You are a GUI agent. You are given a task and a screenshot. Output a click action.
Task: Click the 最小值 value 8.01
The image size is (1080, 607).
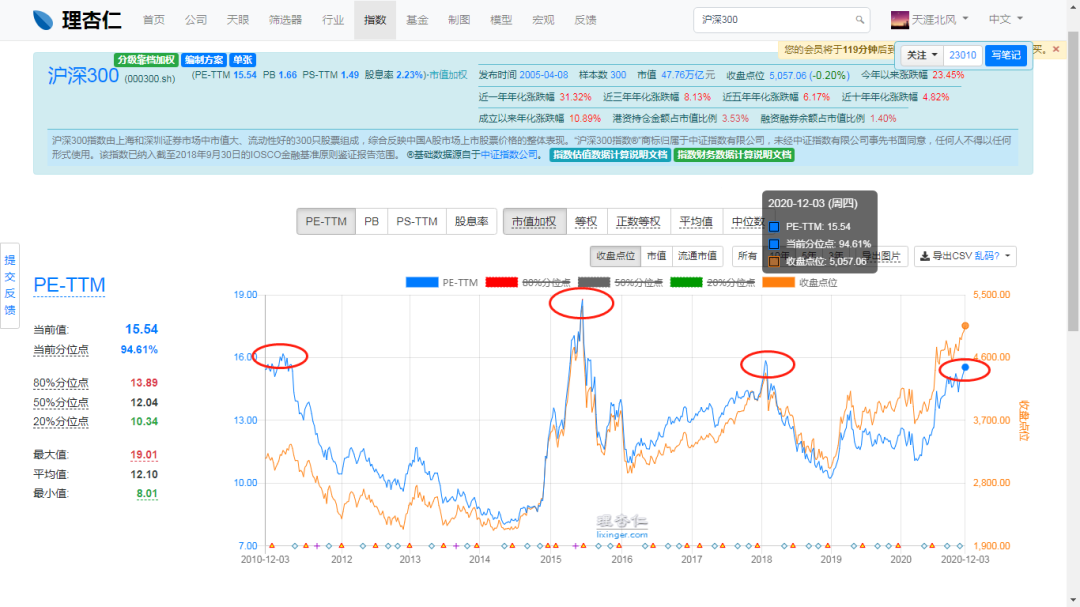tap(147, 493)
